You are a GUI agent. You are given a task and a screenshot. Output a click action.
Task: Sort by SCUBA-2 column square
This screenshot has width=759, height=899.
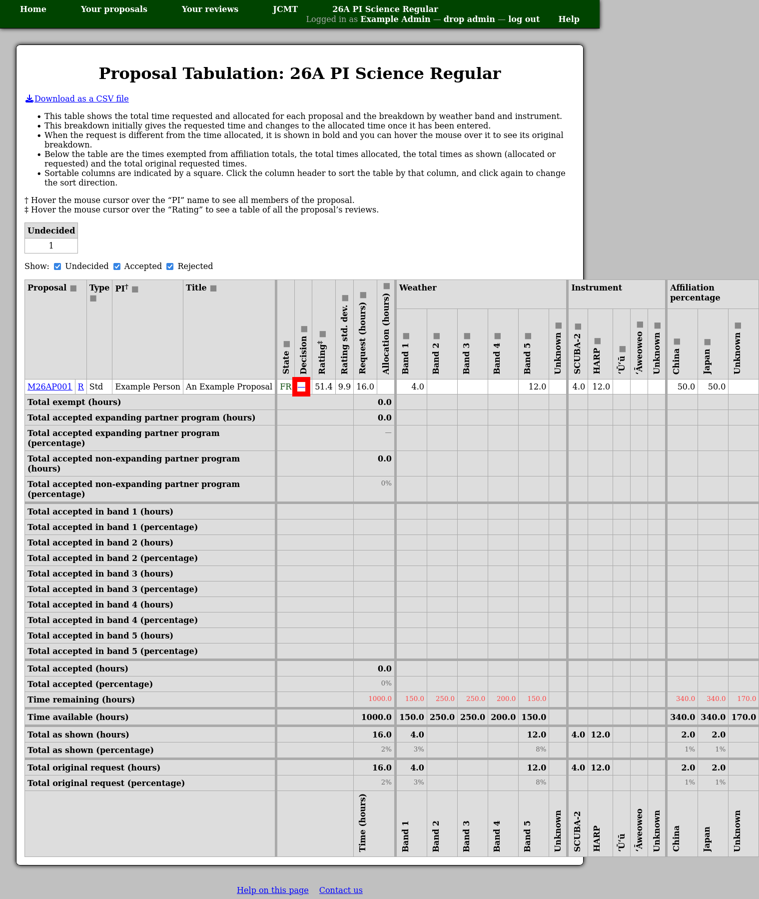coord(578,327)
